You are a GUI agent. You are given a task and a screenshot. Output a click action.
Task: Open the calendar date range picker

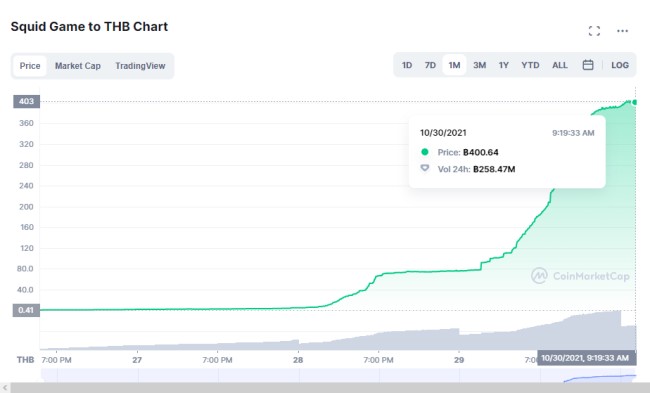(588, 65)
